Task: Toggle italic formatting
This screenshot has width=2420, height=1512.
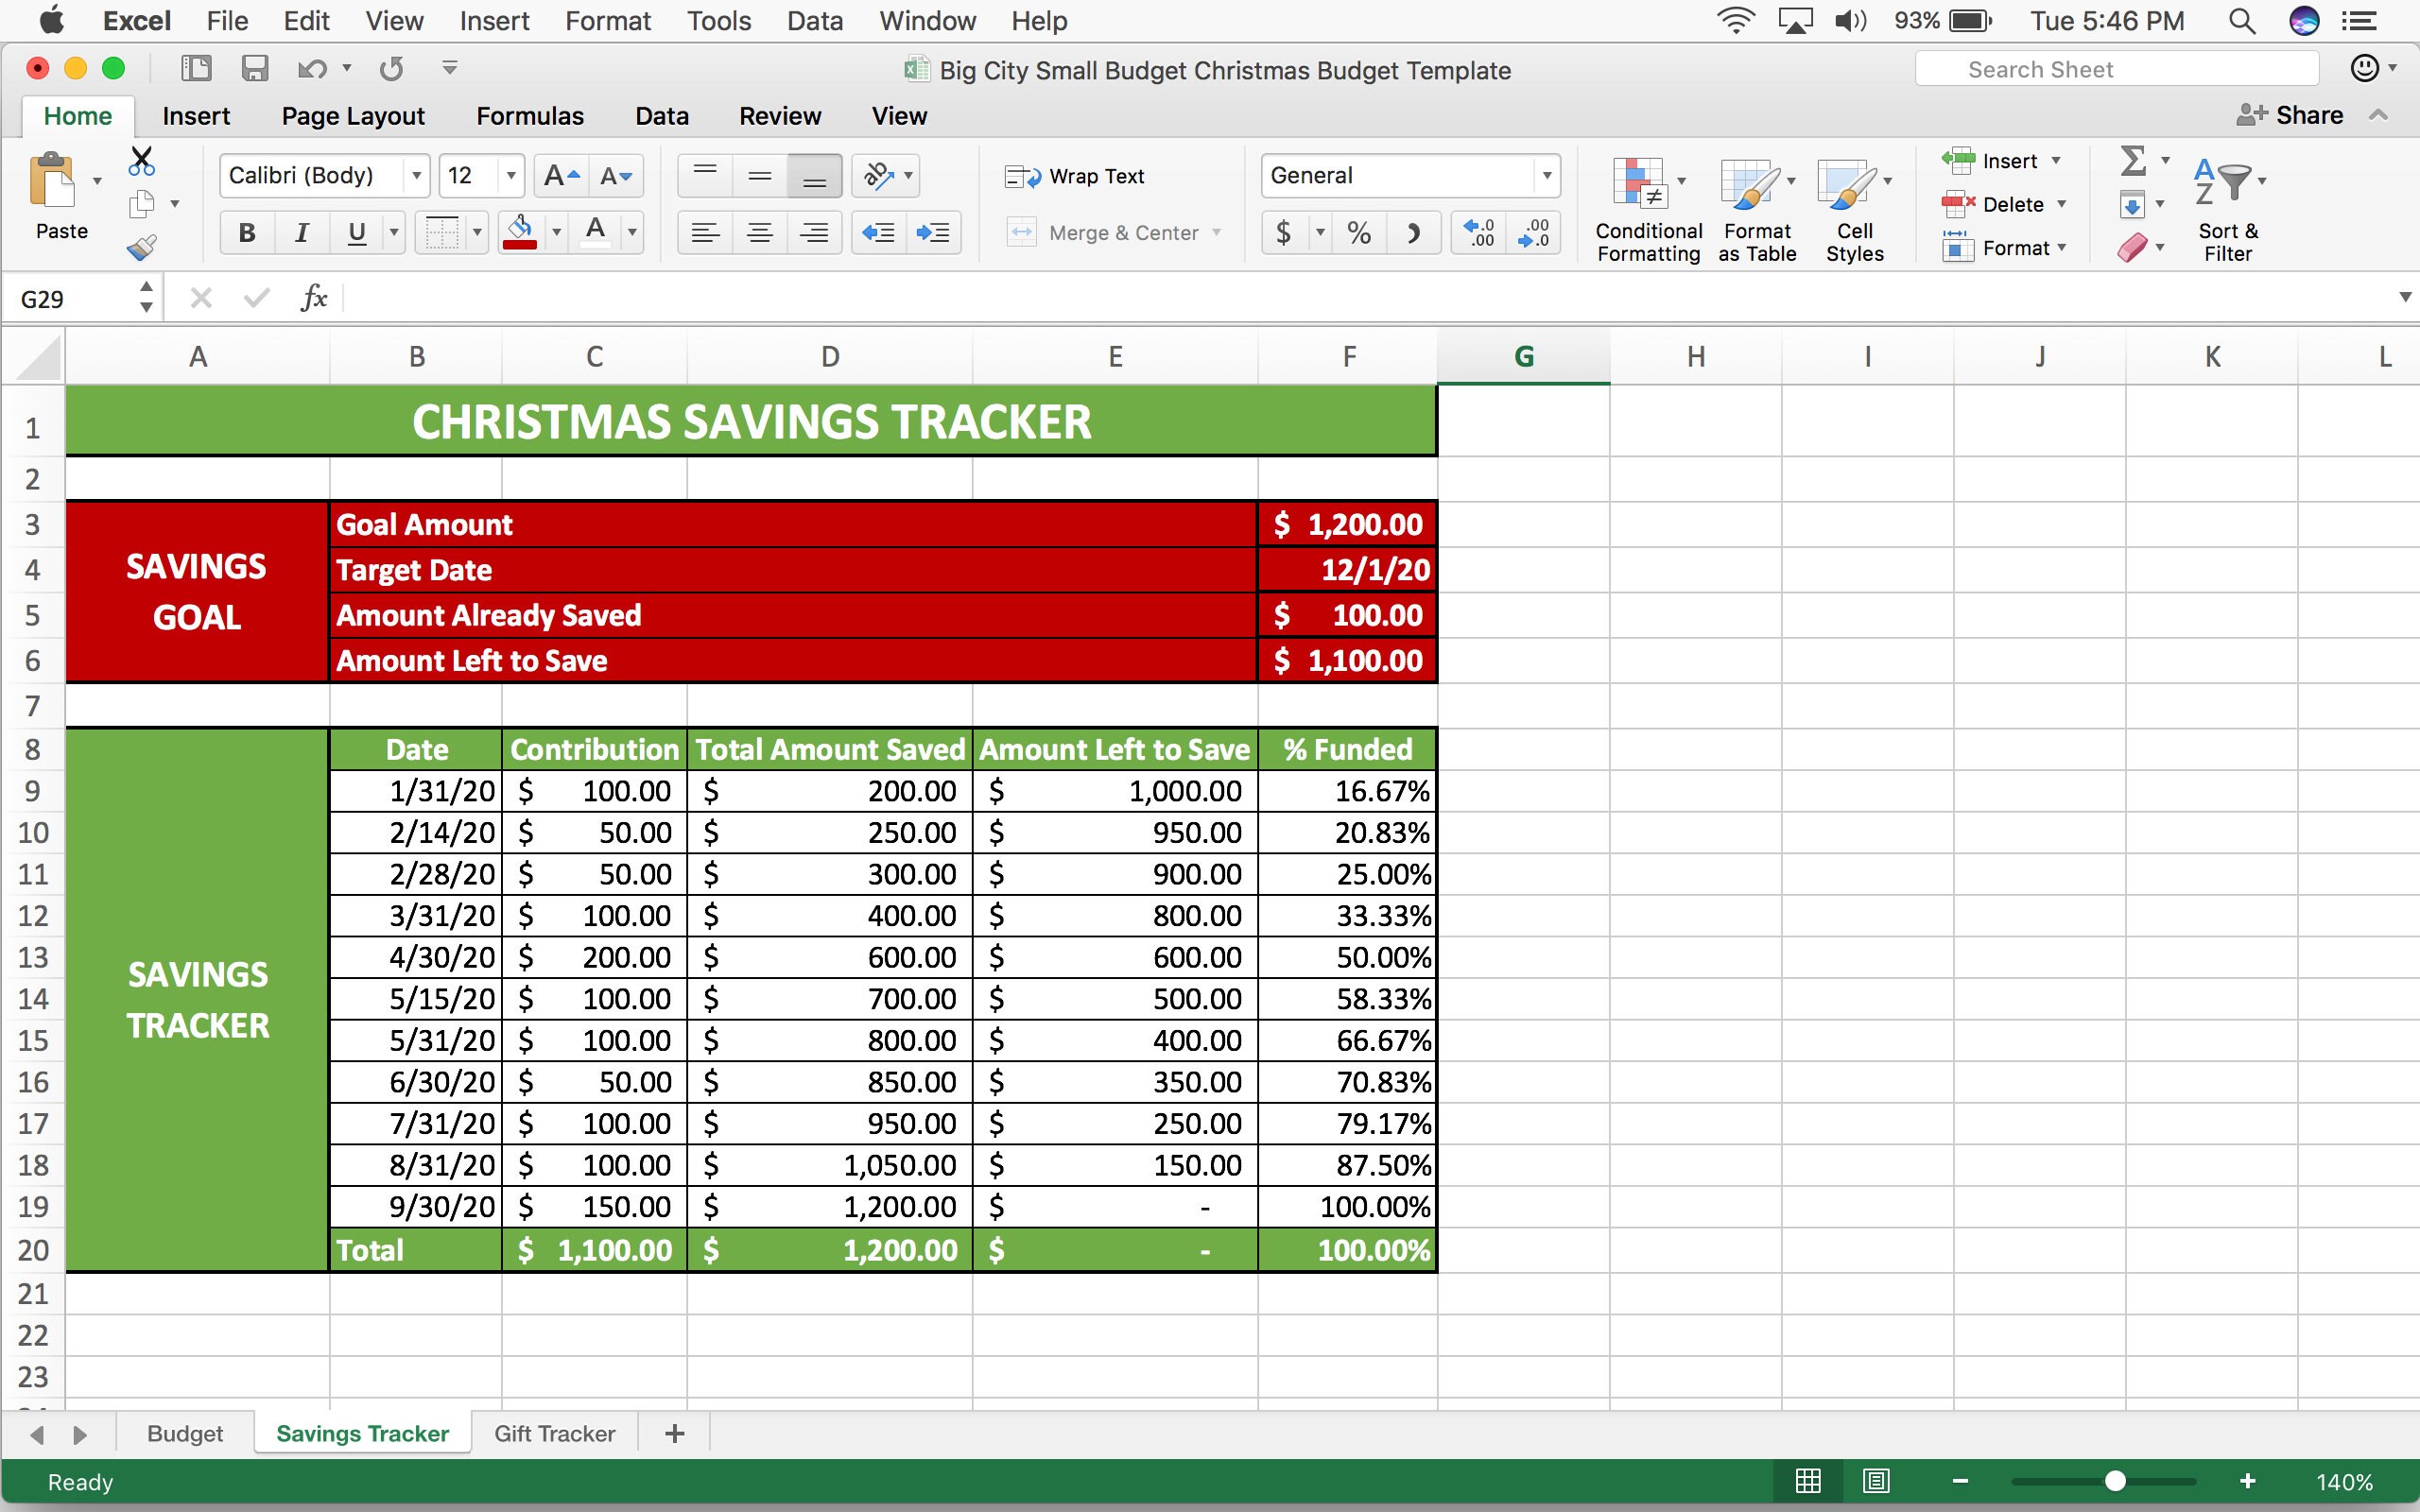Action: coord(301,232)
